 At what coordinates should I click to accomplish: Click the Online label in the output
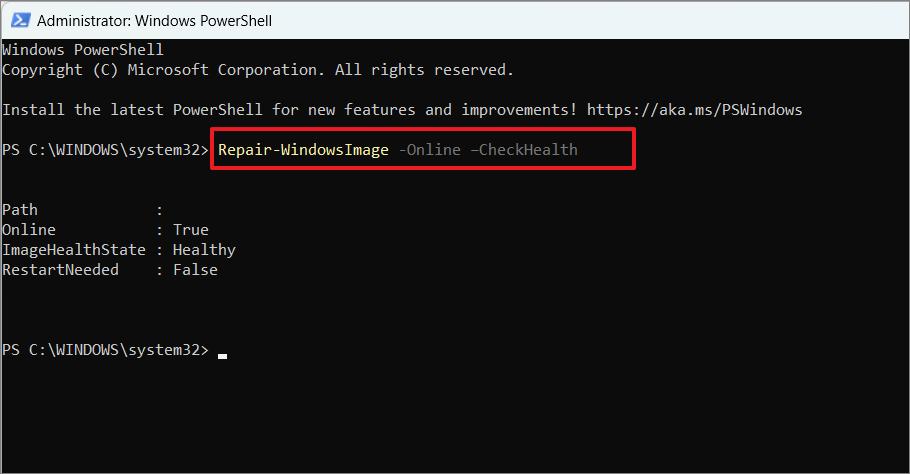[29, 230]
